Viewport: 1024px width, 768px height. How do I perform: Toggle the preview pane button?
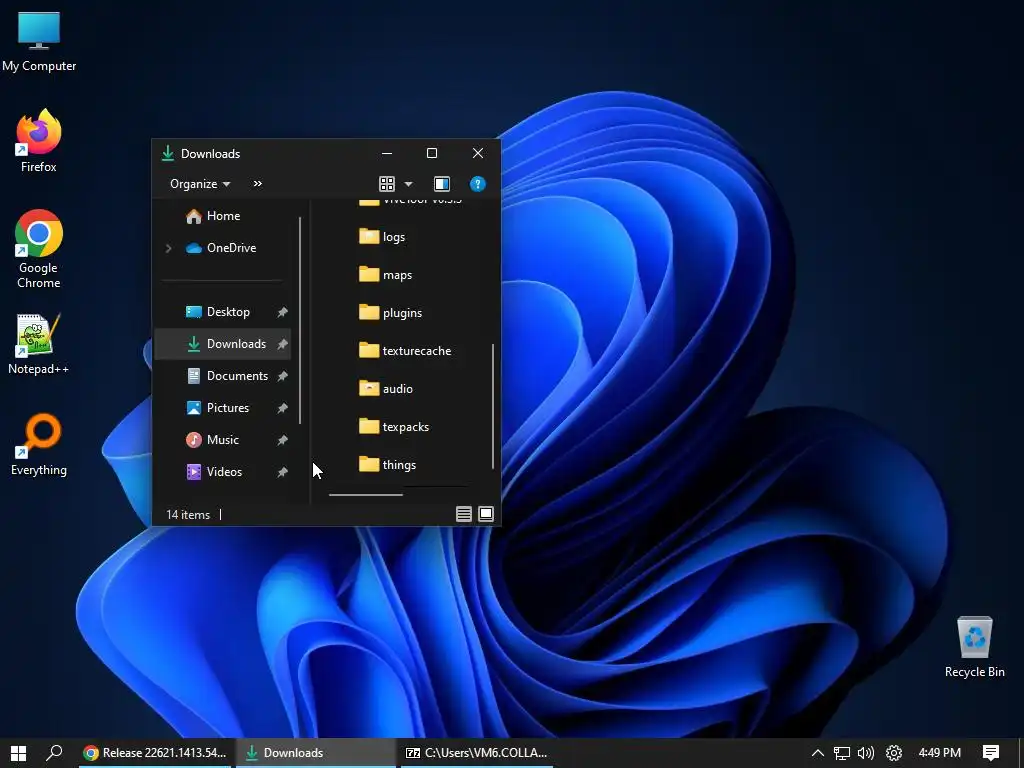[x=442, y=184]
